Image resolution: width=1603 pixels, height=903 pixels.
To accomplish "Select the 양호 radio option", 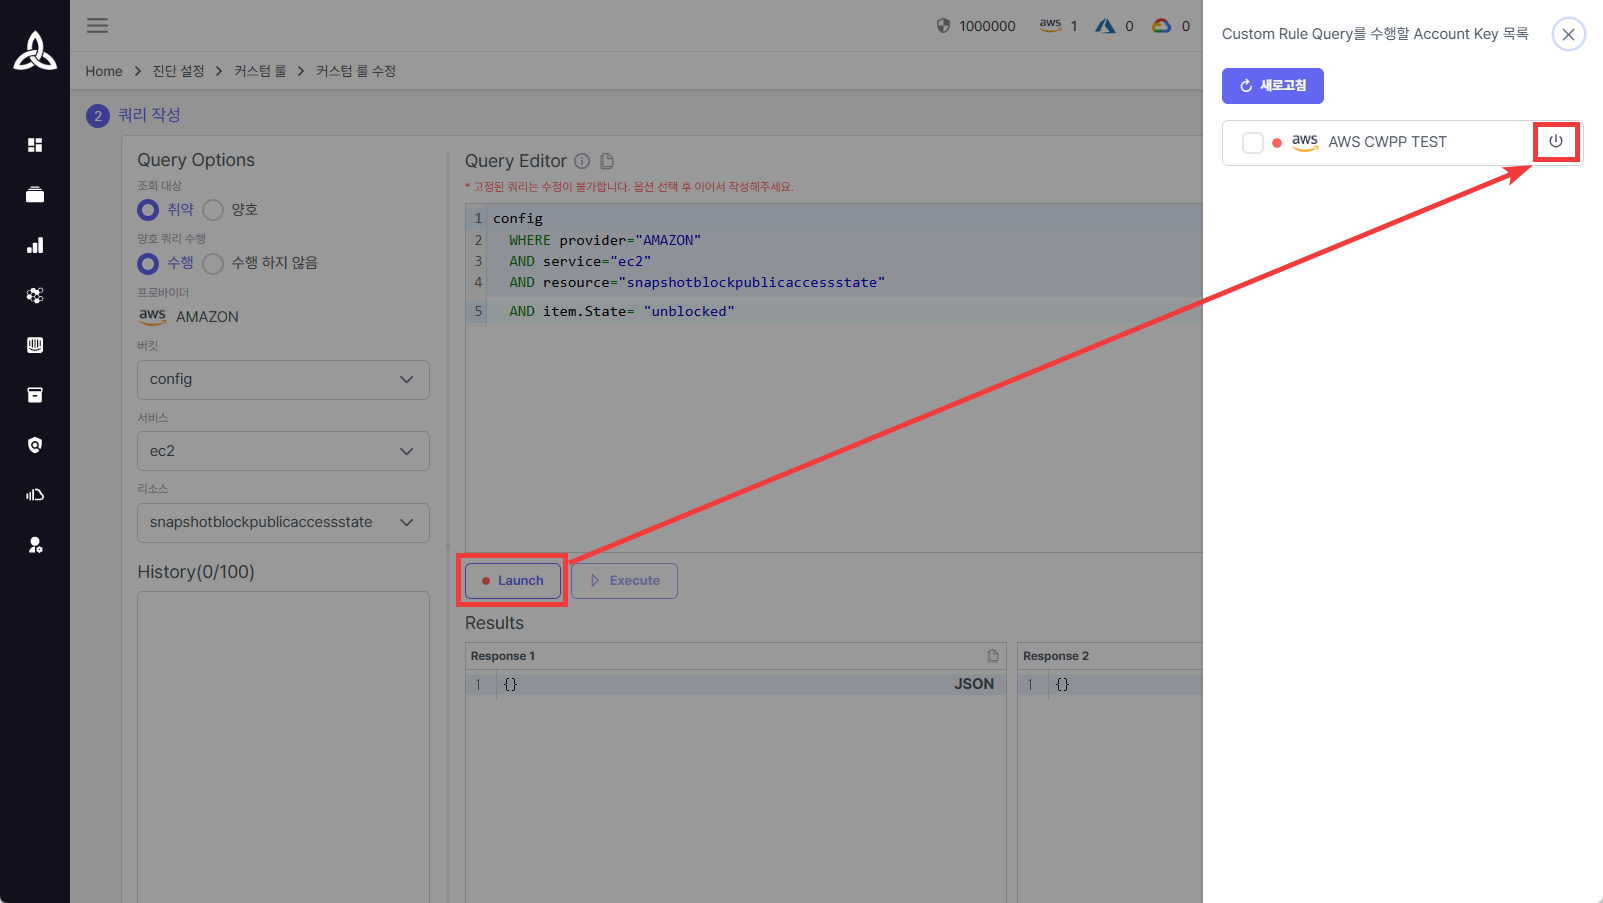I will [x=213, y=210].
